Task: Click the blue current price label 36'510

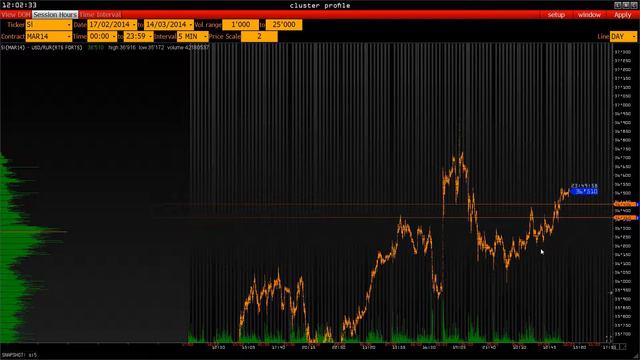Action: (584, 191)
